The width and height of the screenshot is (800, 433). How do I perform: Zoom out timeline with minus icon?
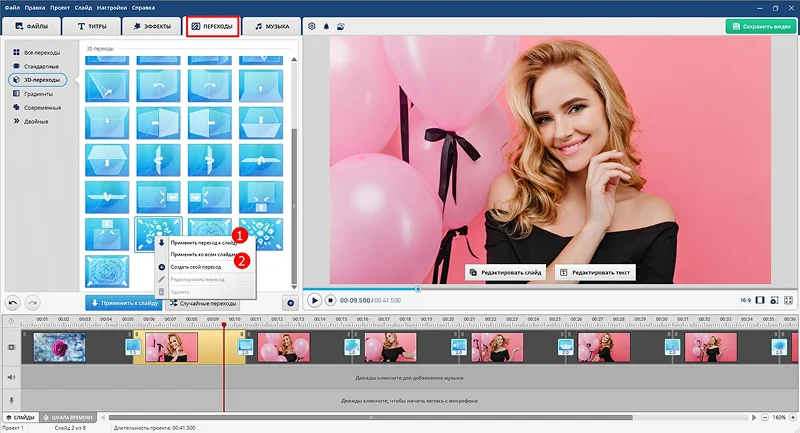765,417
